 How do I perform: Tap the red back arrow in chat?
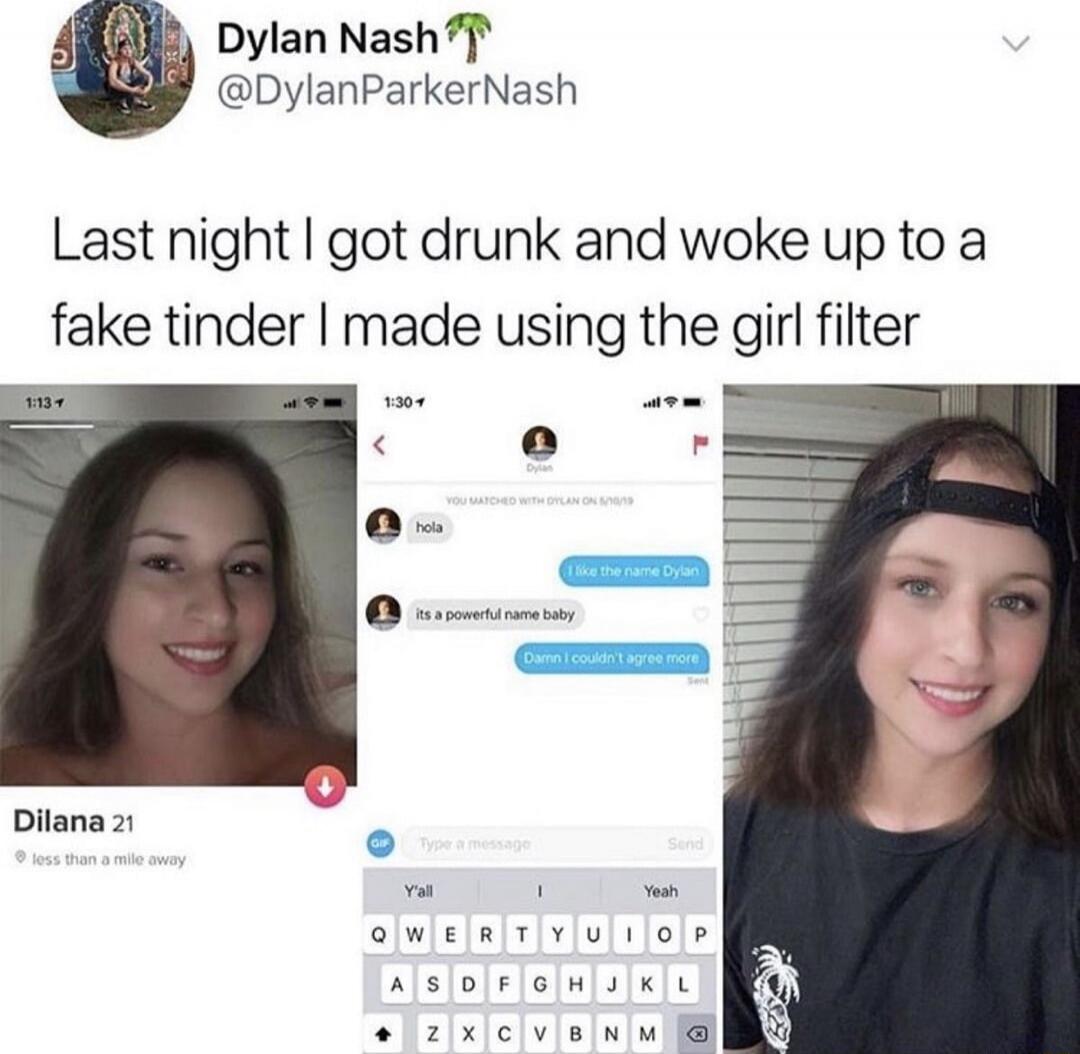[x=377, y=444]
